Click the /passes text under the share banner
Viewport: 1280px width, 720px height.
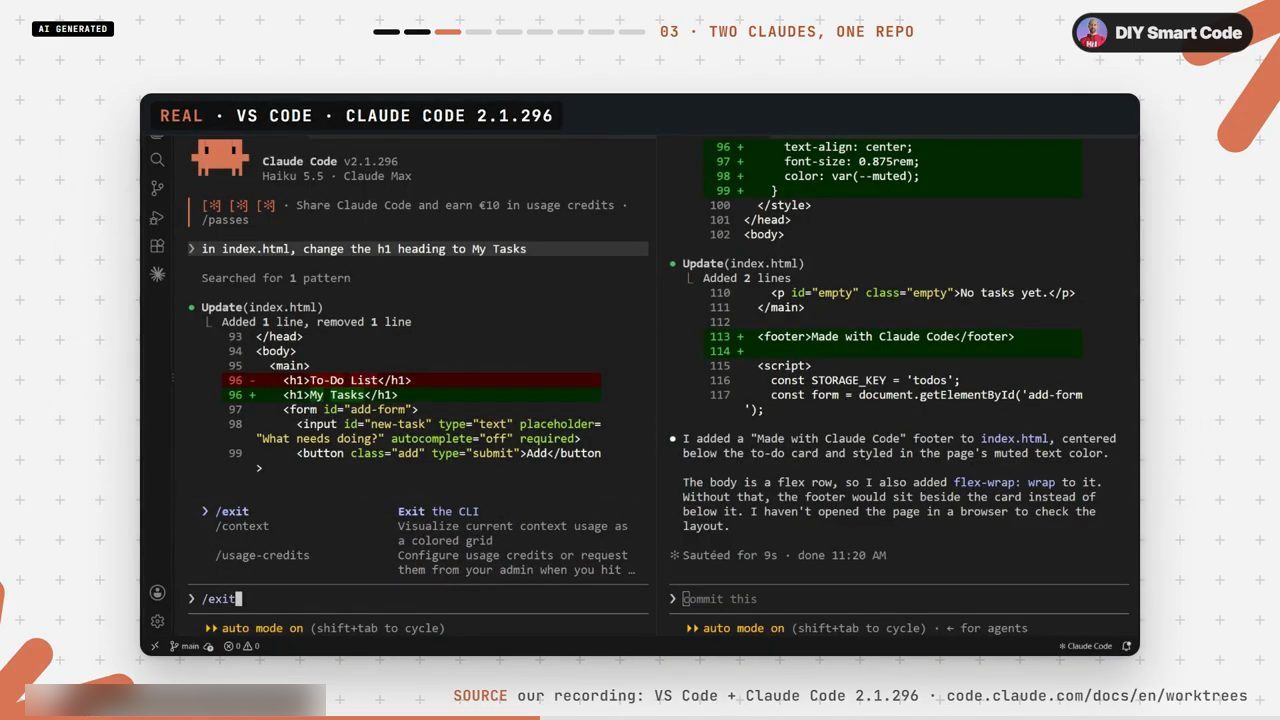pyautogui.click(x=225, y=220)
